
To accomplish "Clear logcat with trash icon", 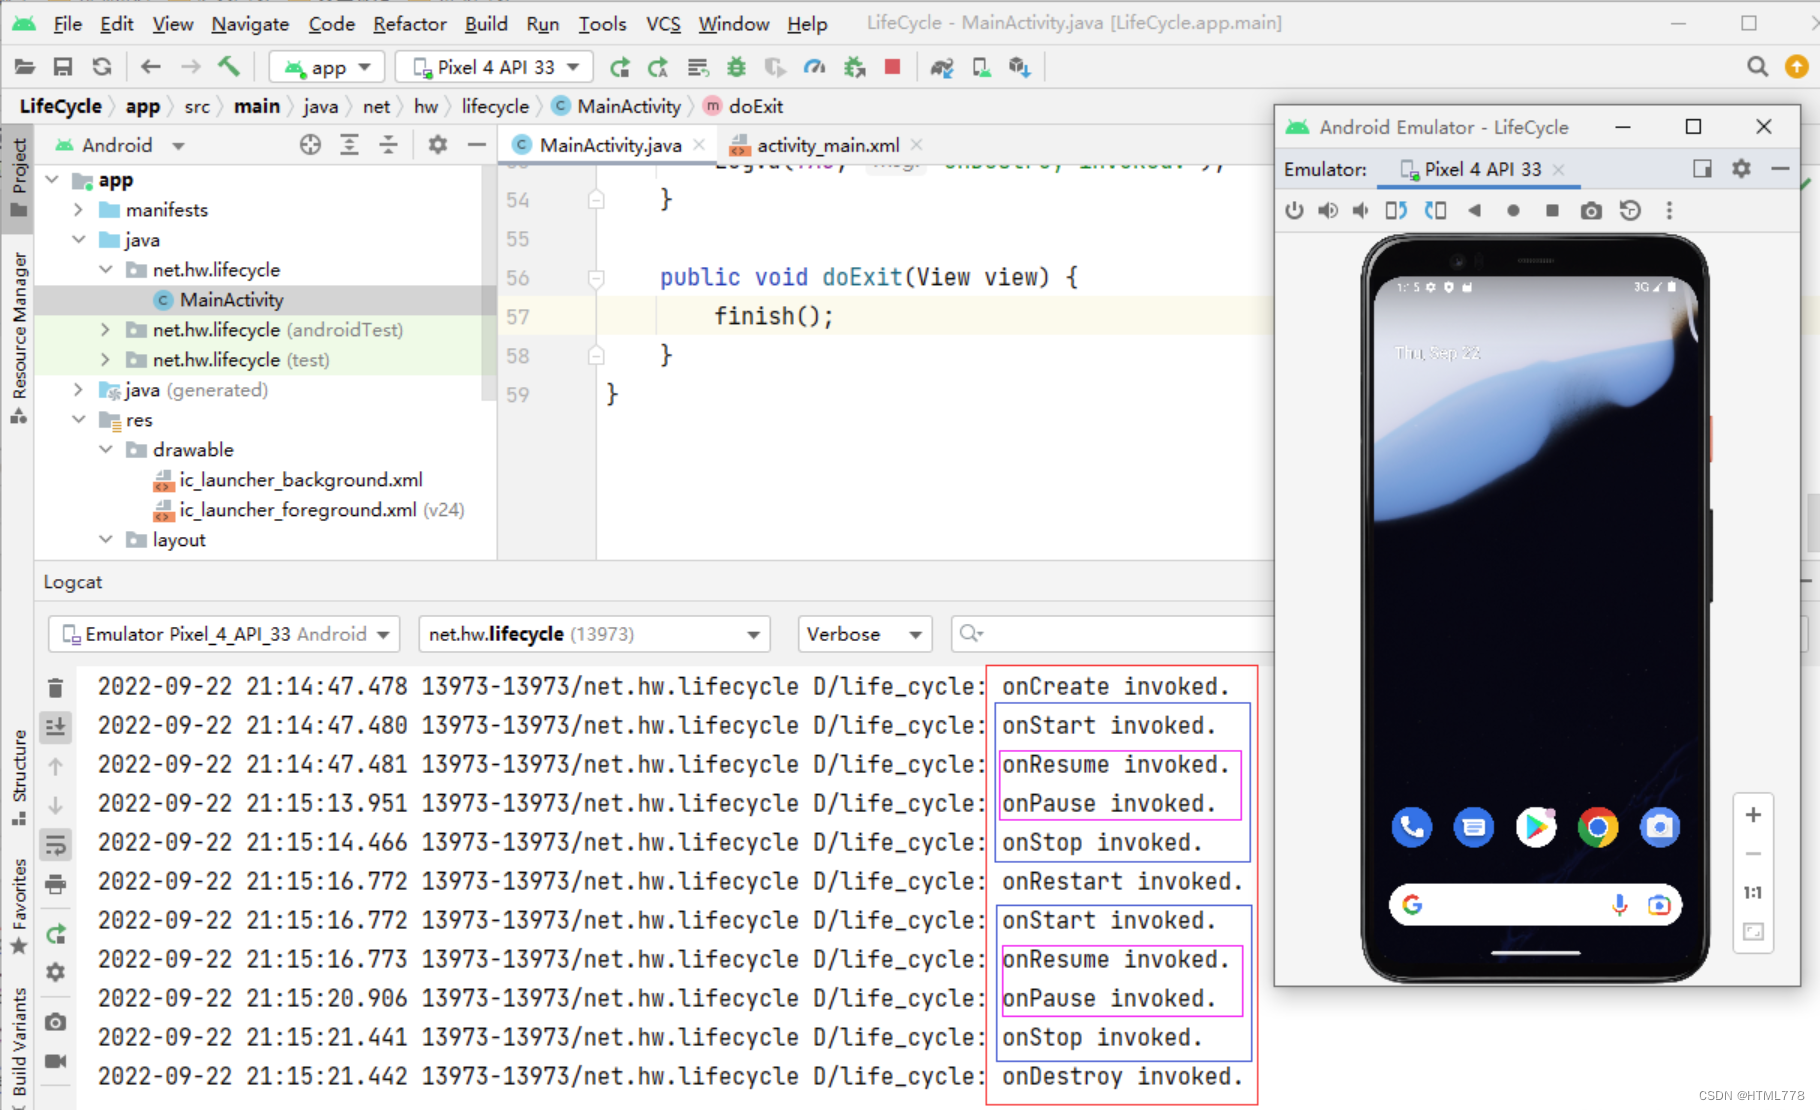I will (x=56, y=688).
